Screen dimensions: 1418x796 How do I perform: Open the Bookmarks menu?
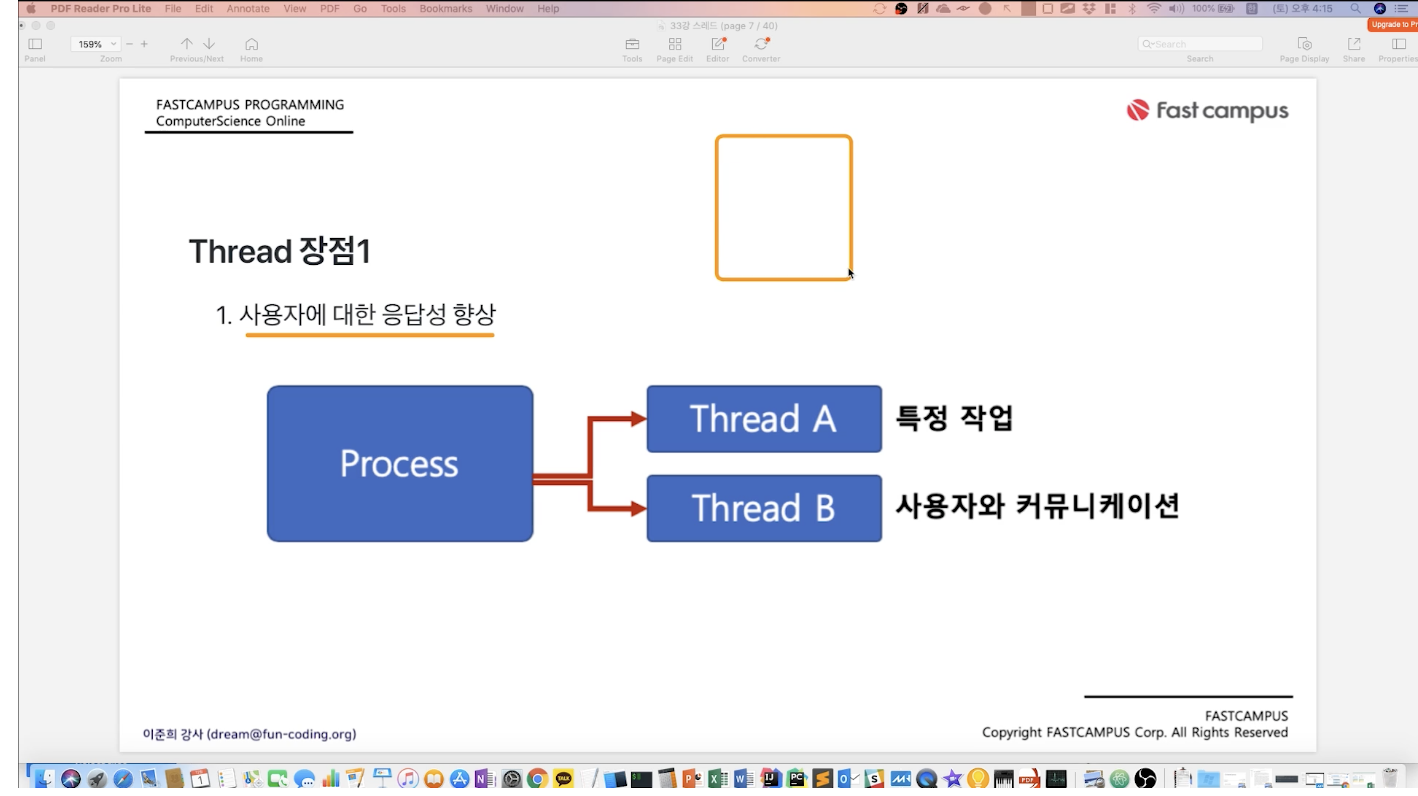[446, 8]
